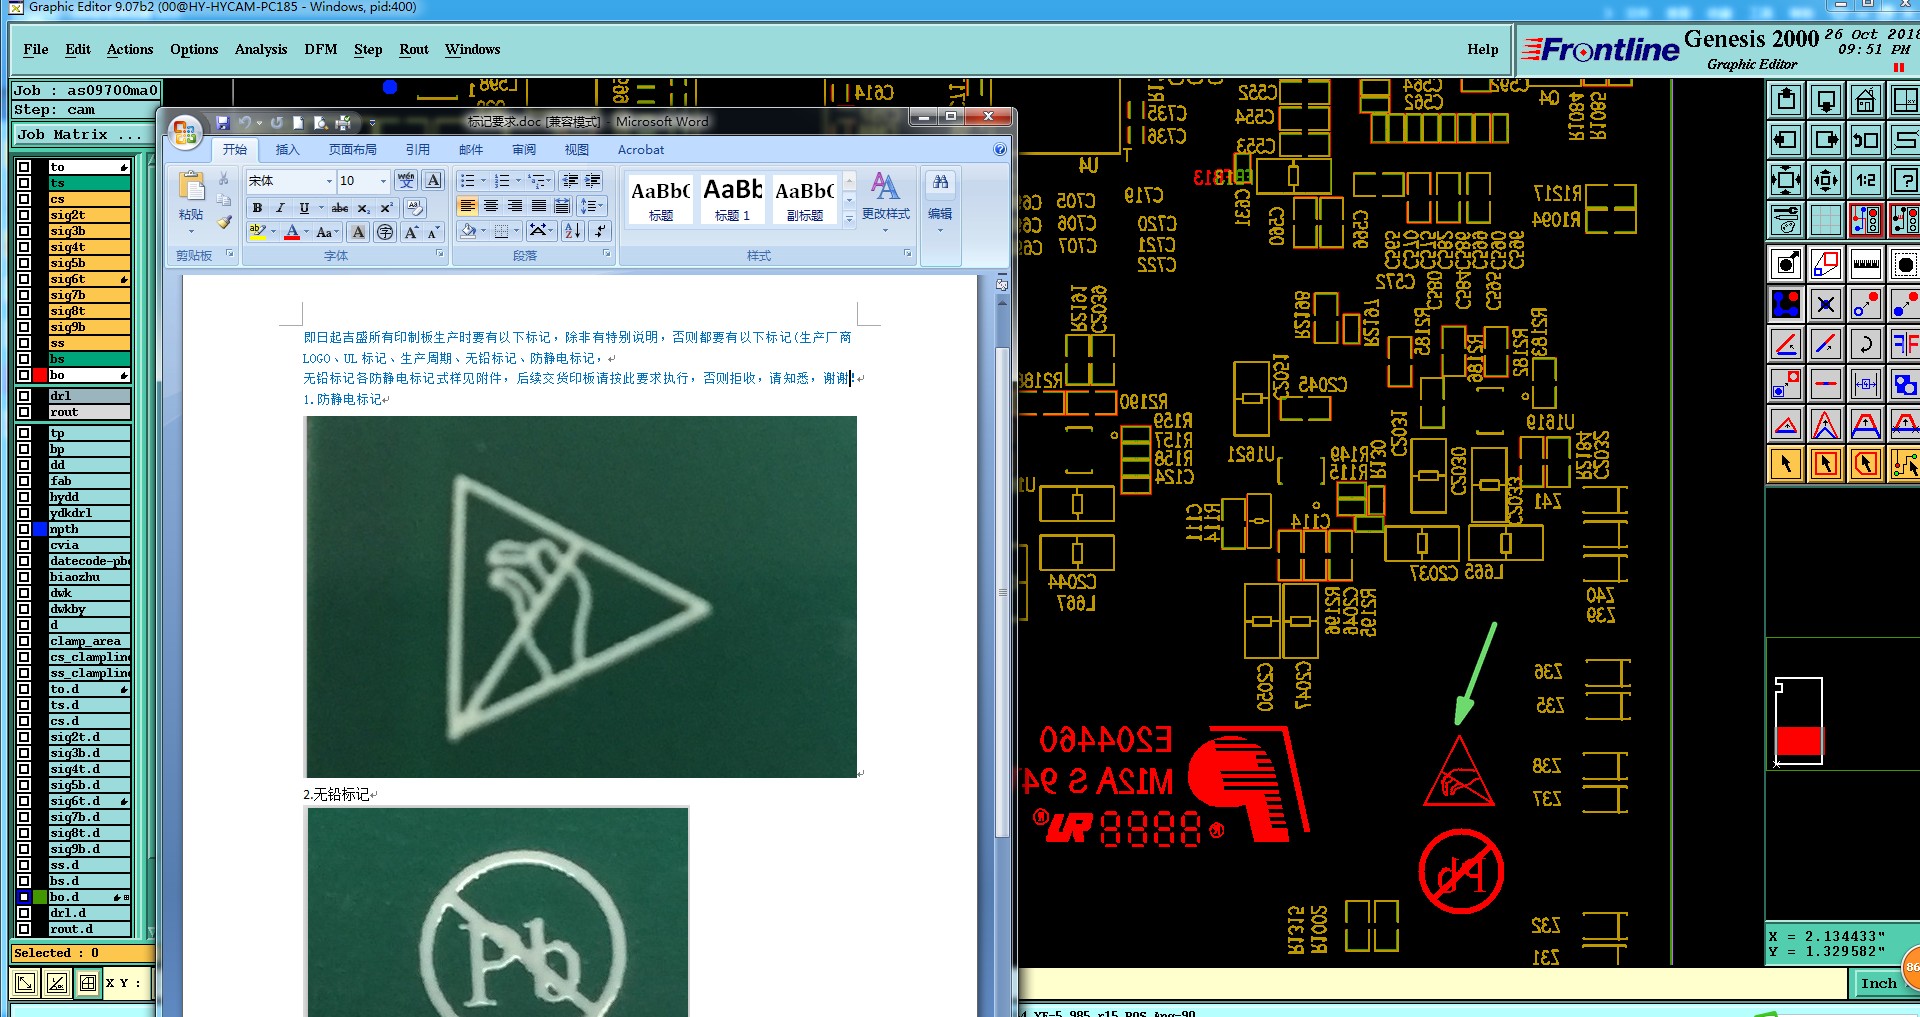1920x1017 pixels.
Task: Toggle the grid display icon
Action: [x=1826, y=219]
